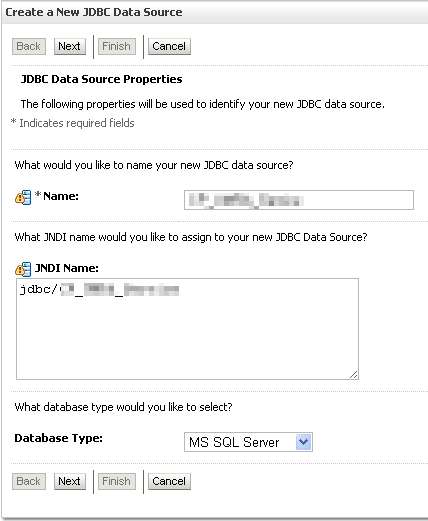
Task: Click Next below the Database Type section
Action: (x=70, y=481)
